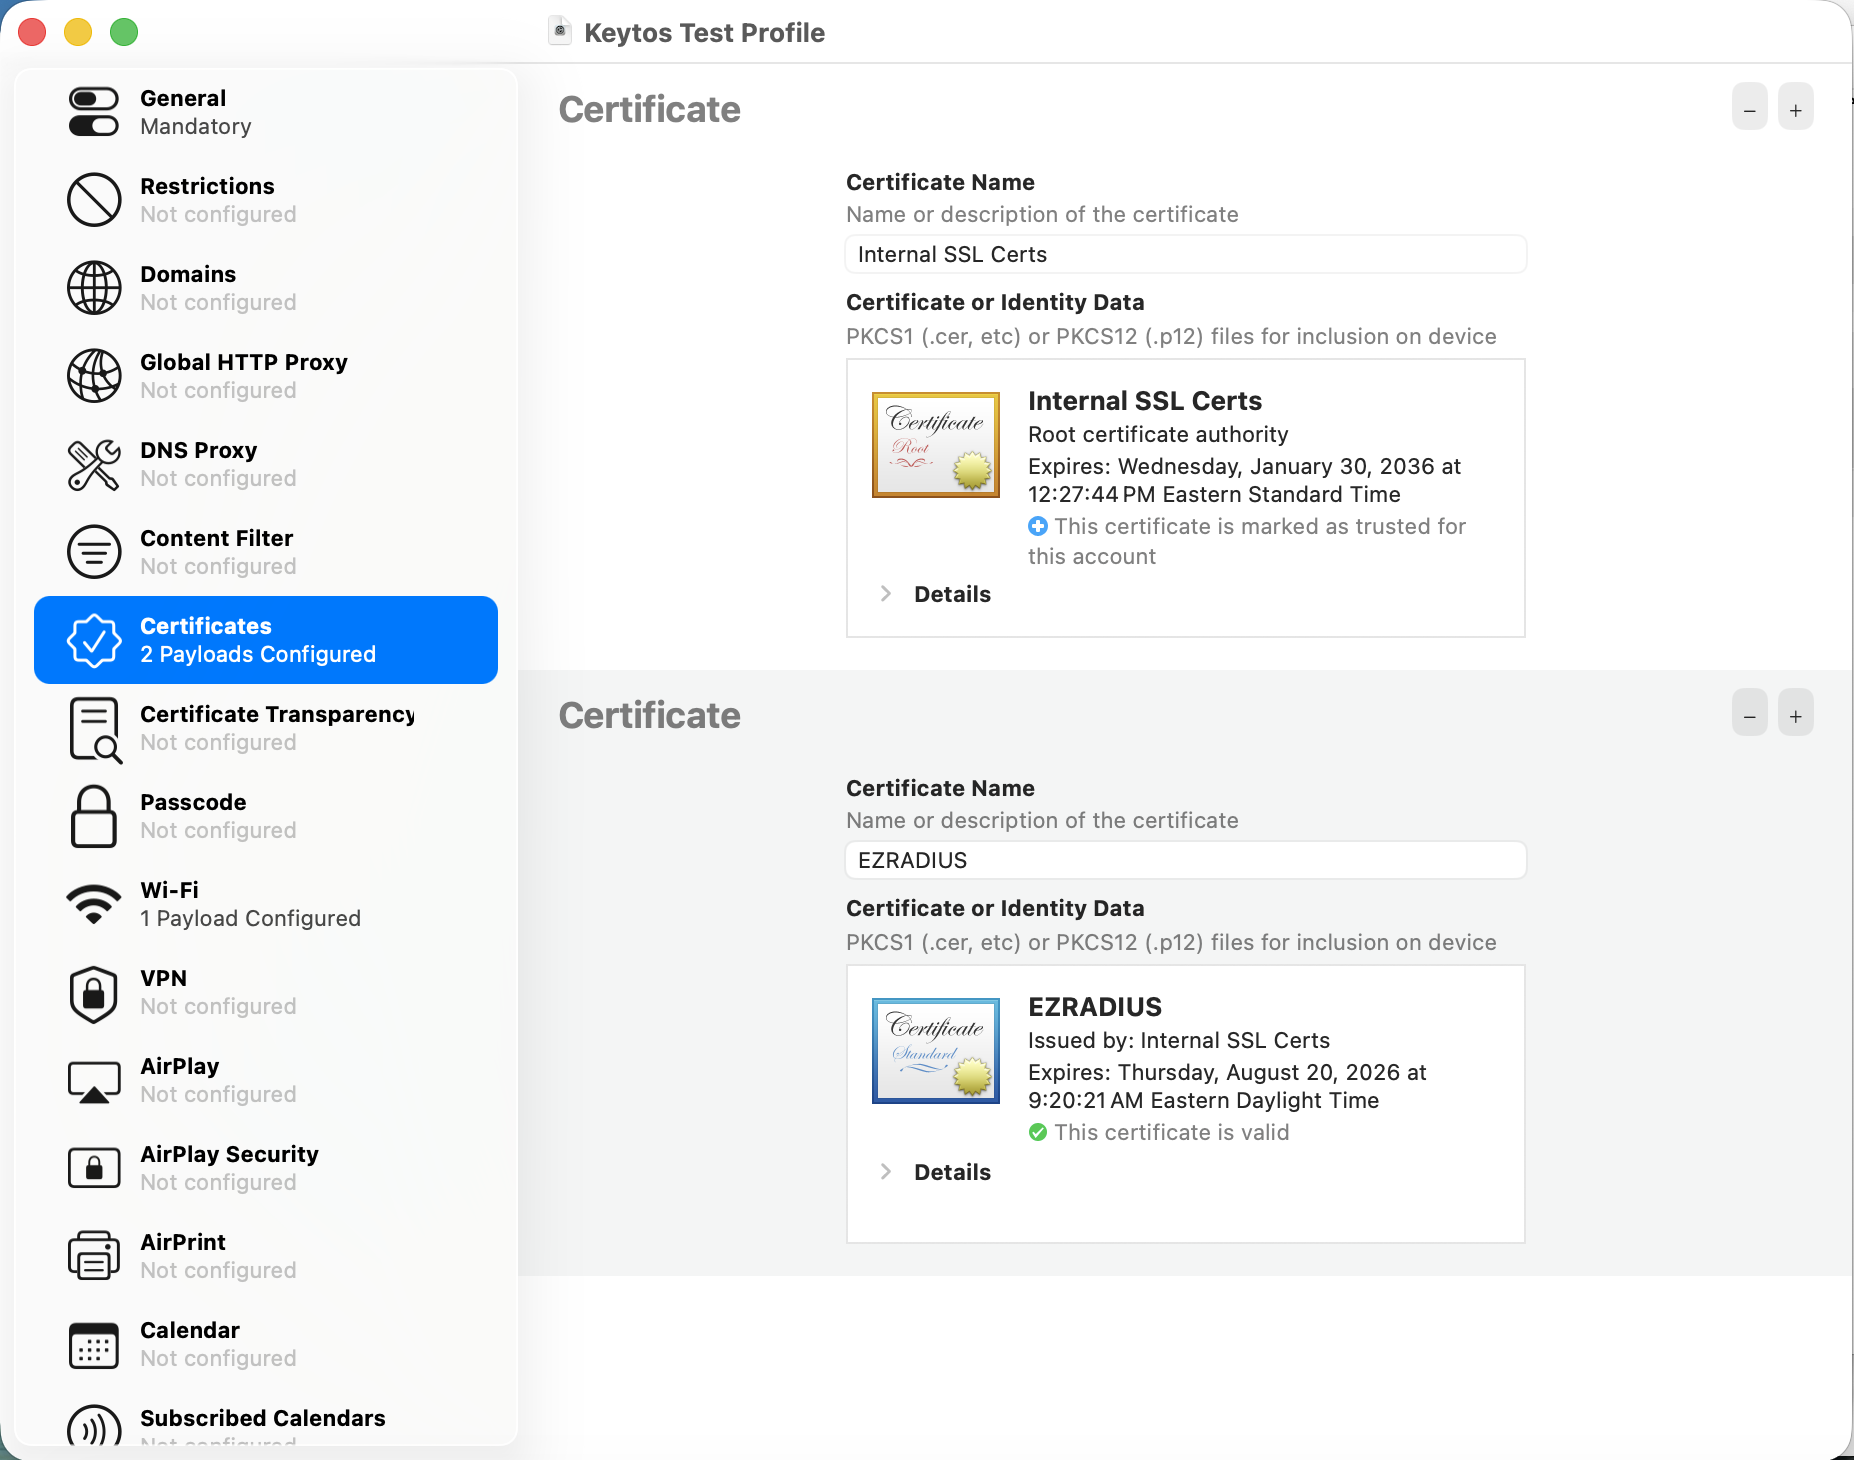Go to the Wi-Fi 1 Payload Configured entry
The image size is (1854, 1460).
266,904
